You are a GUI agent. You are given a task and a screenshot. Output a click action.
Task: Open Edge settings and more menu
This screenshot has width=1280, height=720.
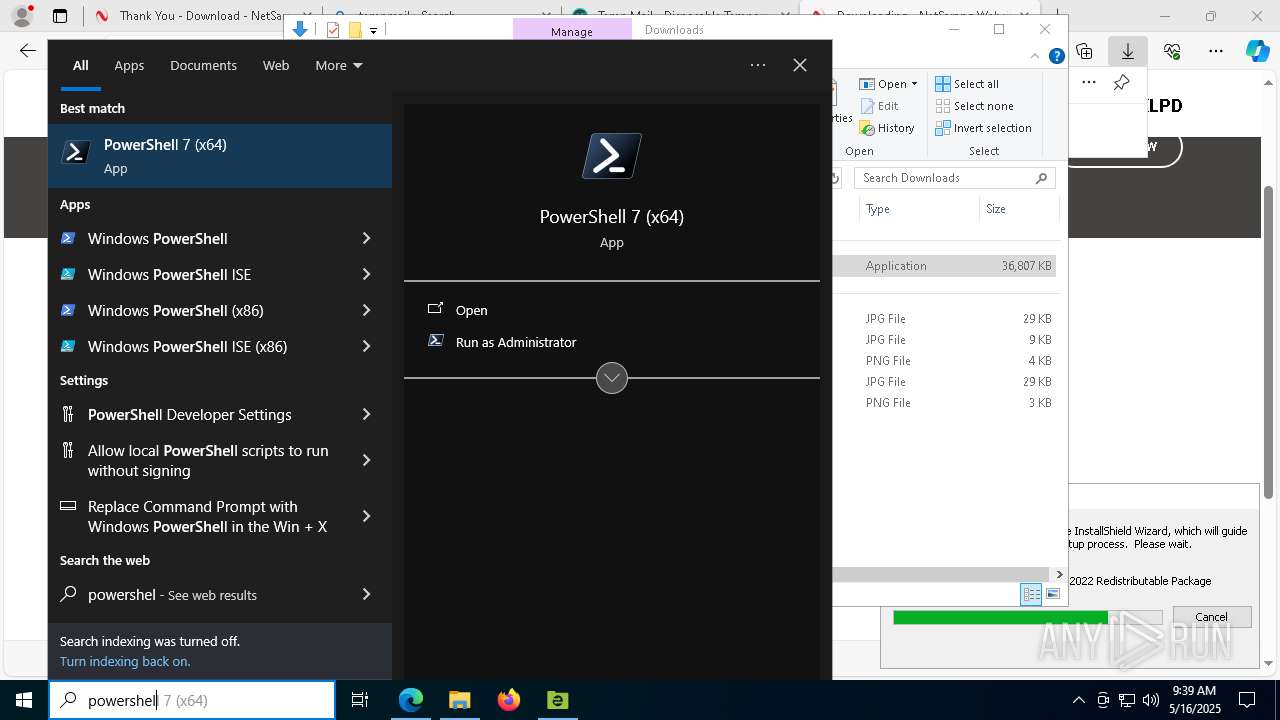(1216, 51)
